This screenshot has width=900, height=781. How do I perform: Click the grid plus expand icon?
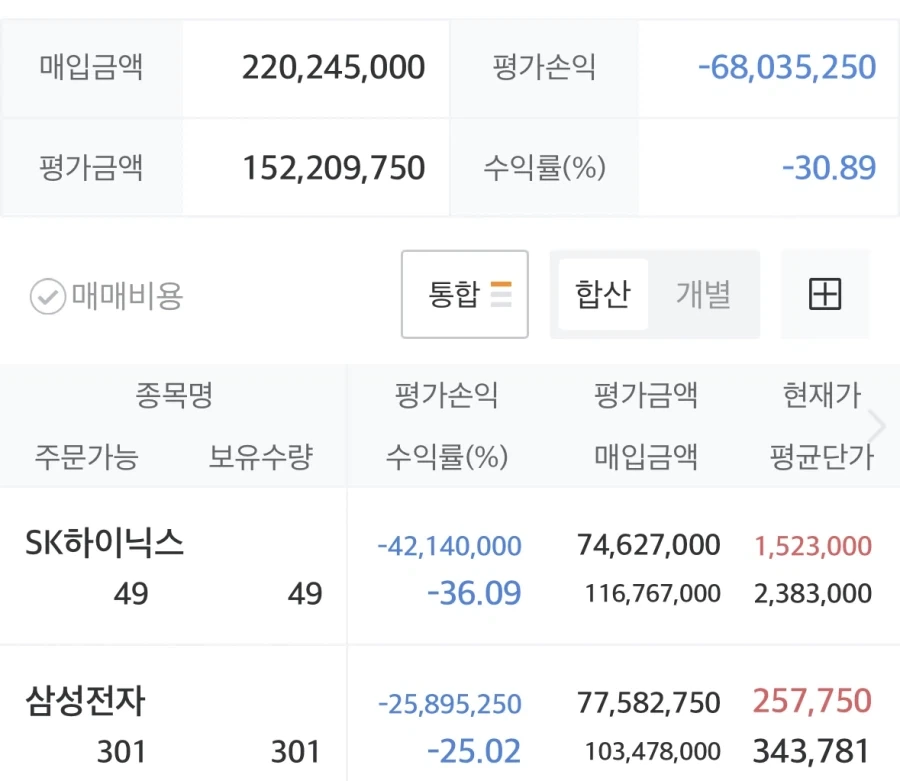(825, 294)
